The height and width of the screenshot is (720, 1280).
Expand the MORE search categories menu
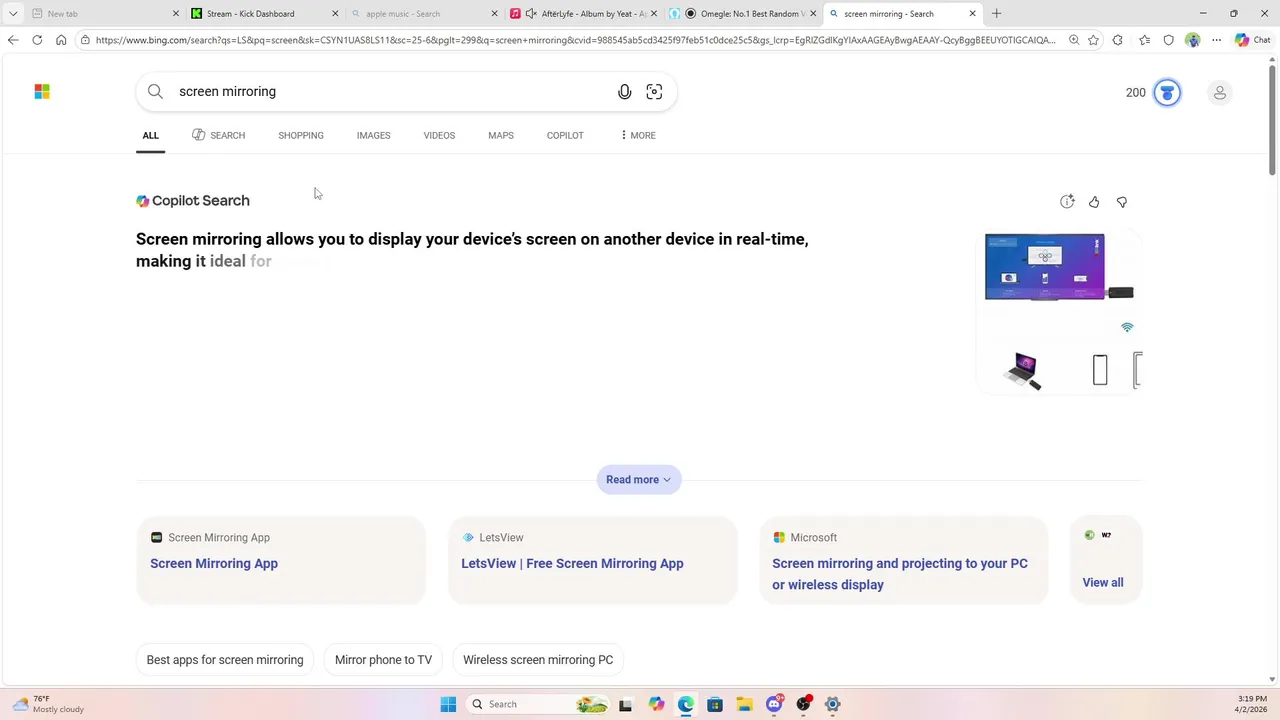(638, 135)
